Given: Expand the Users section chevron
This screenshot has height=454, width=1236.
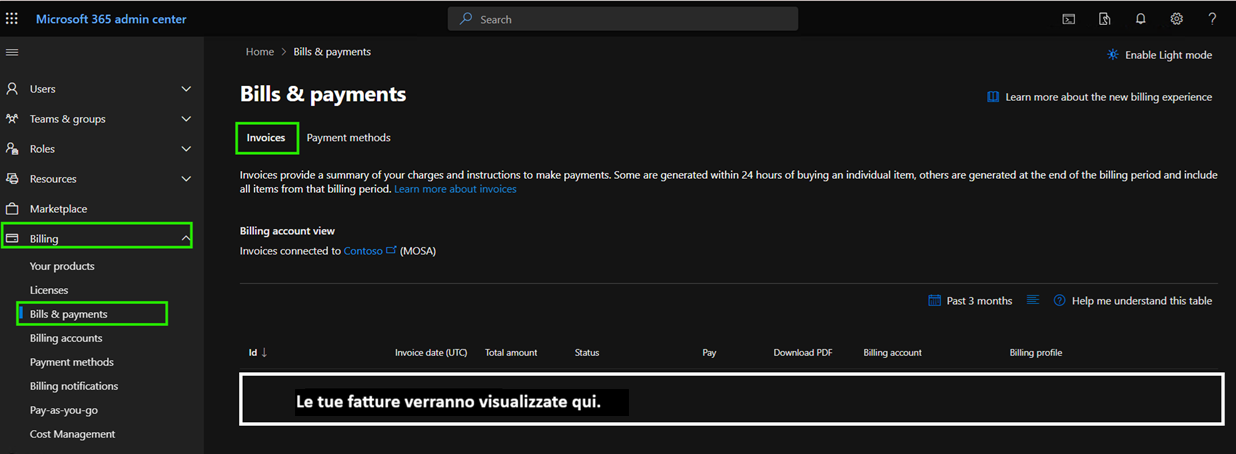Looking at the screenshot, I should click(186, 89).
